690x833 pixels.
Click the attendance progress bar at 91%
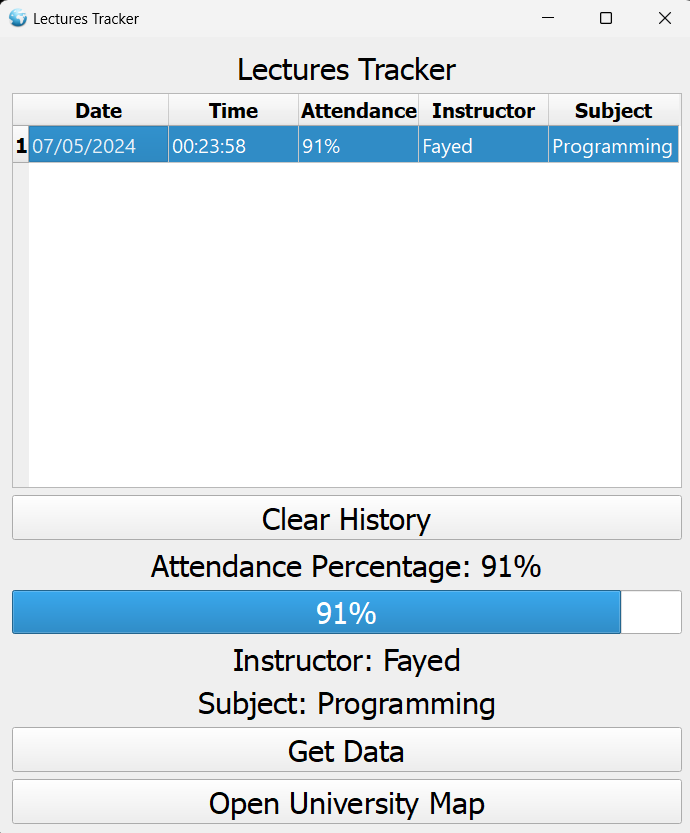(346, 612)
